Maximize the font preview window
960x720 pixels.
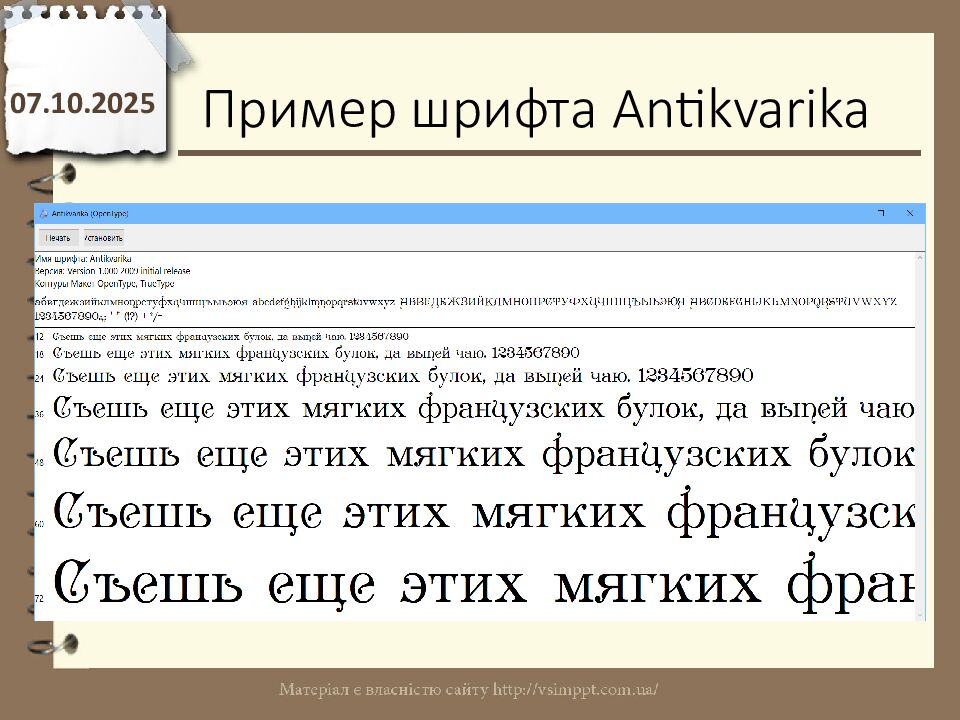pyautogui.click(x=881, y=213)
